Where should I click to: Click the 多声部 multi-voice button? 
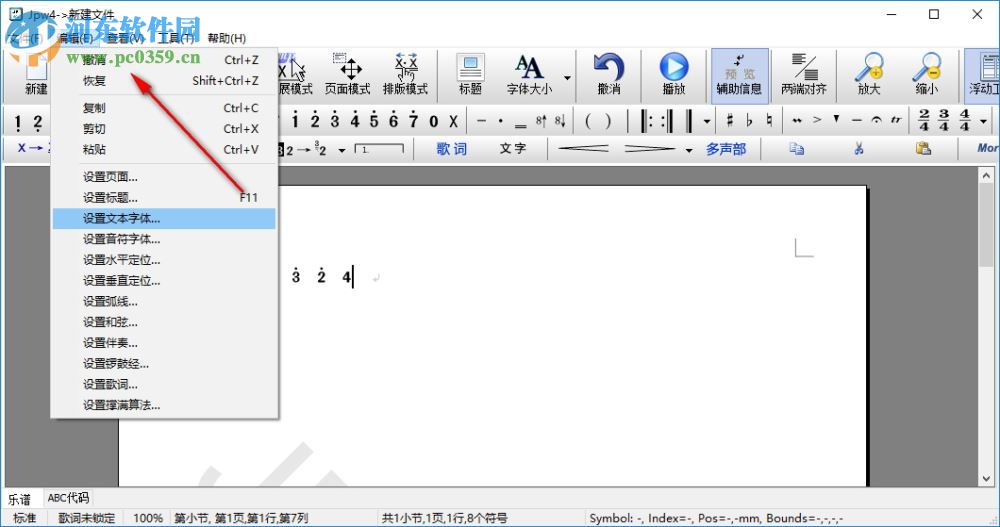[726, 149]
